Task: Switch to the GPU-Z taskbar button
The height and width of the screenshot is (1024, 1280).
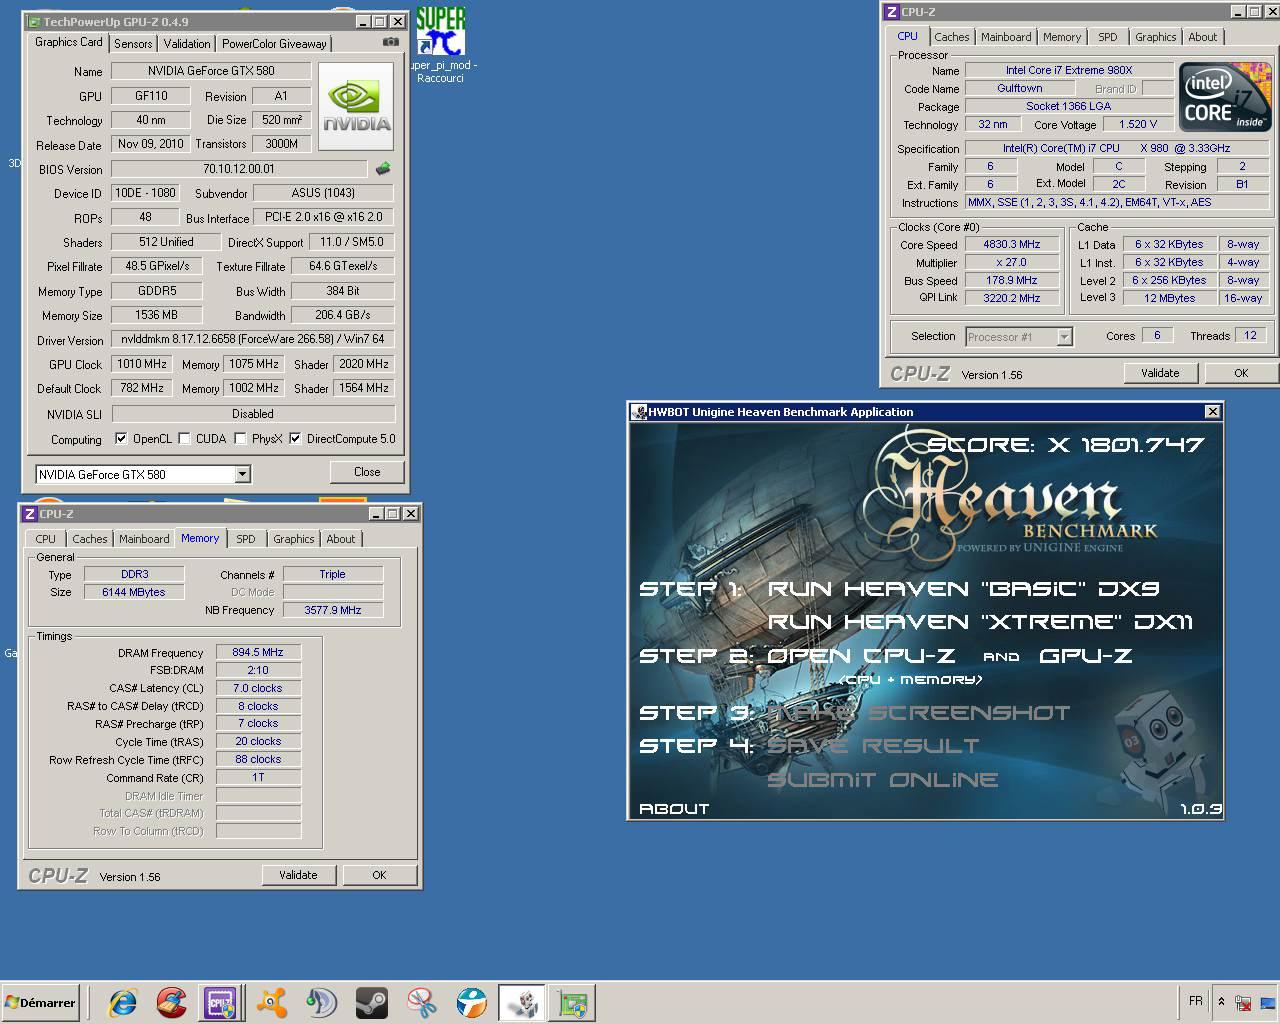Action: [x=573, y=1003]
